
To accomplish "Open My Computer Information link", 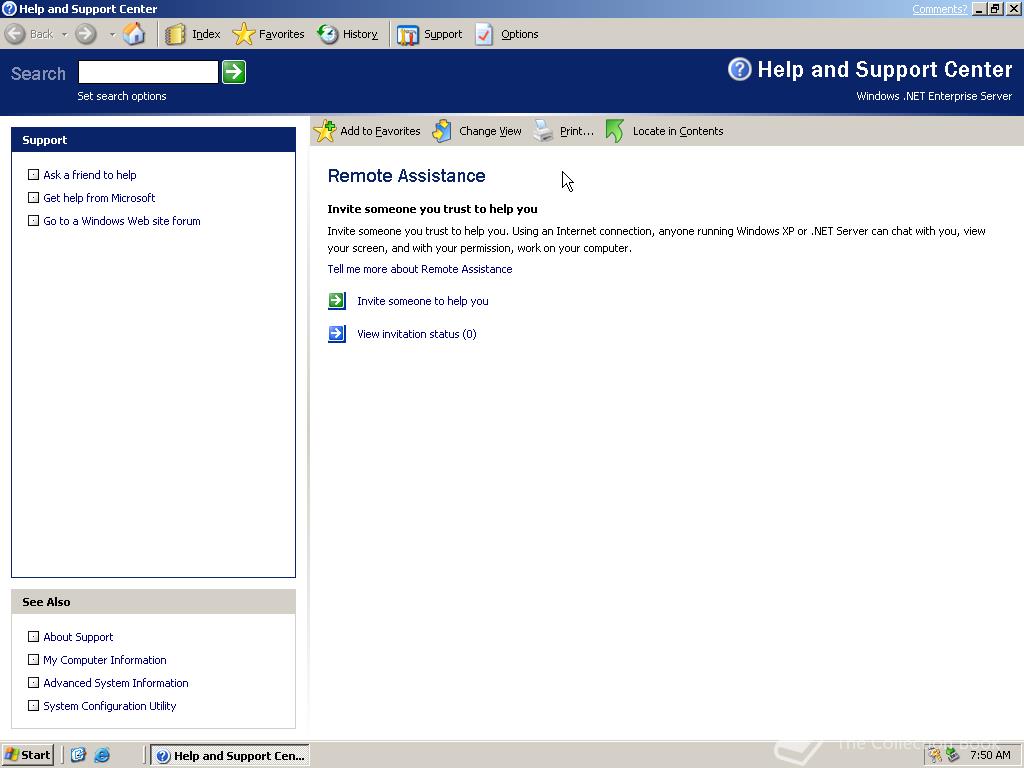I will [x=105, y=660].
